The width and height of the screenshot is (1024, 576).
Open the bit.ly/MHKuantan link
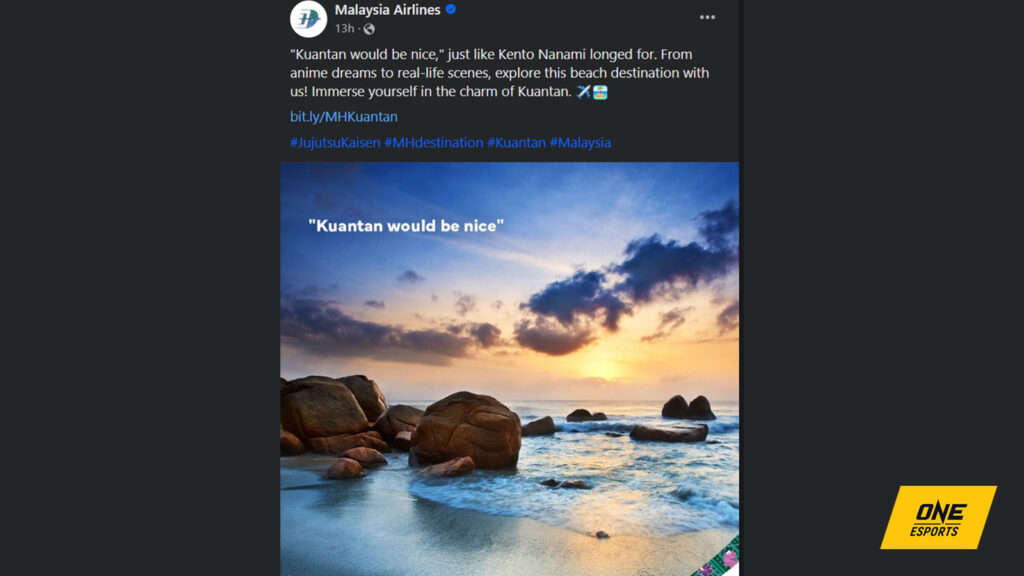click(343, 116)
